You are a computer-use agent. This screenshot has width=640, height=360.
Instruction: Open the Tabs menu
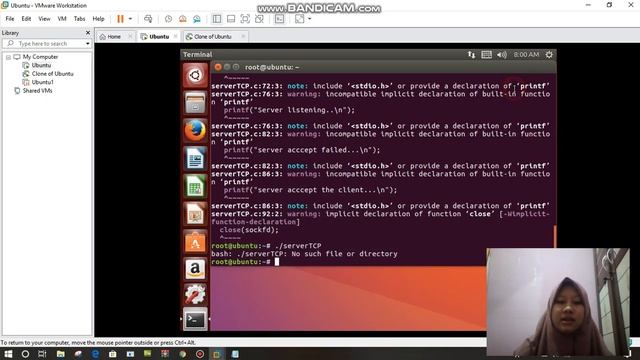79,19
